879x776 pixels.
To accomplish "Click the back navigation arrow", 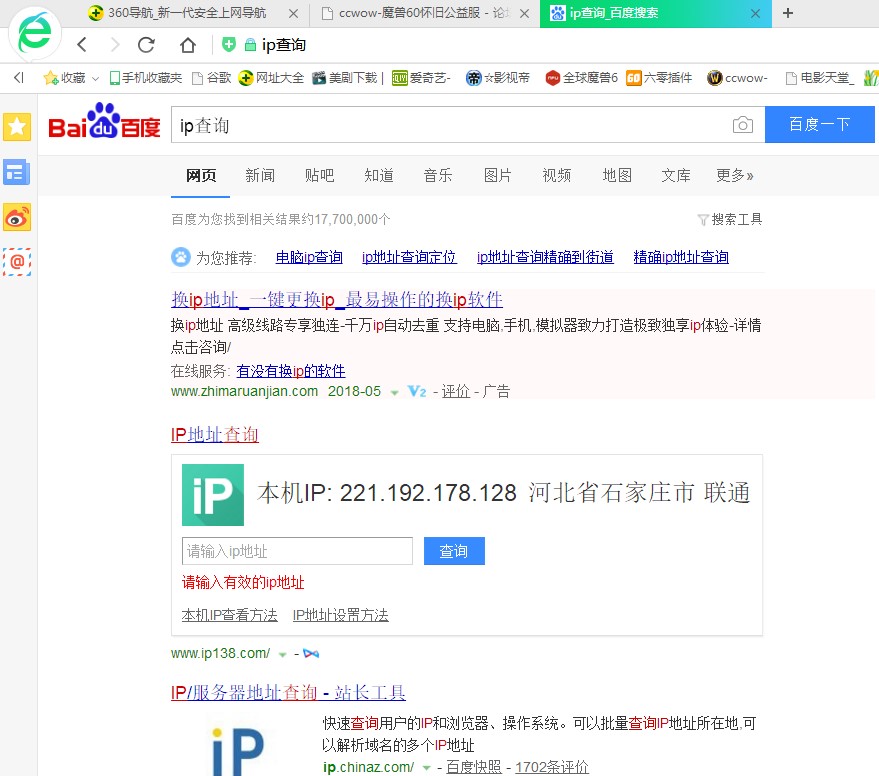I will point(81,44).
